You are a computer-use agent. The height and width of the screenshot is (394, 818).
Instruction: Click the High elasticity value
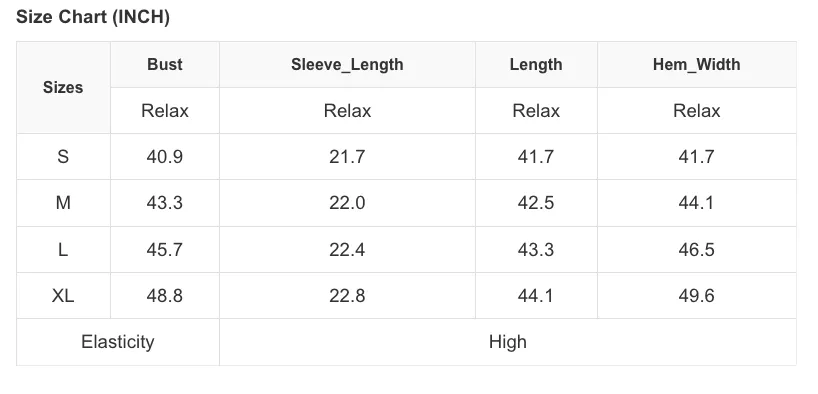pos(508,342)
